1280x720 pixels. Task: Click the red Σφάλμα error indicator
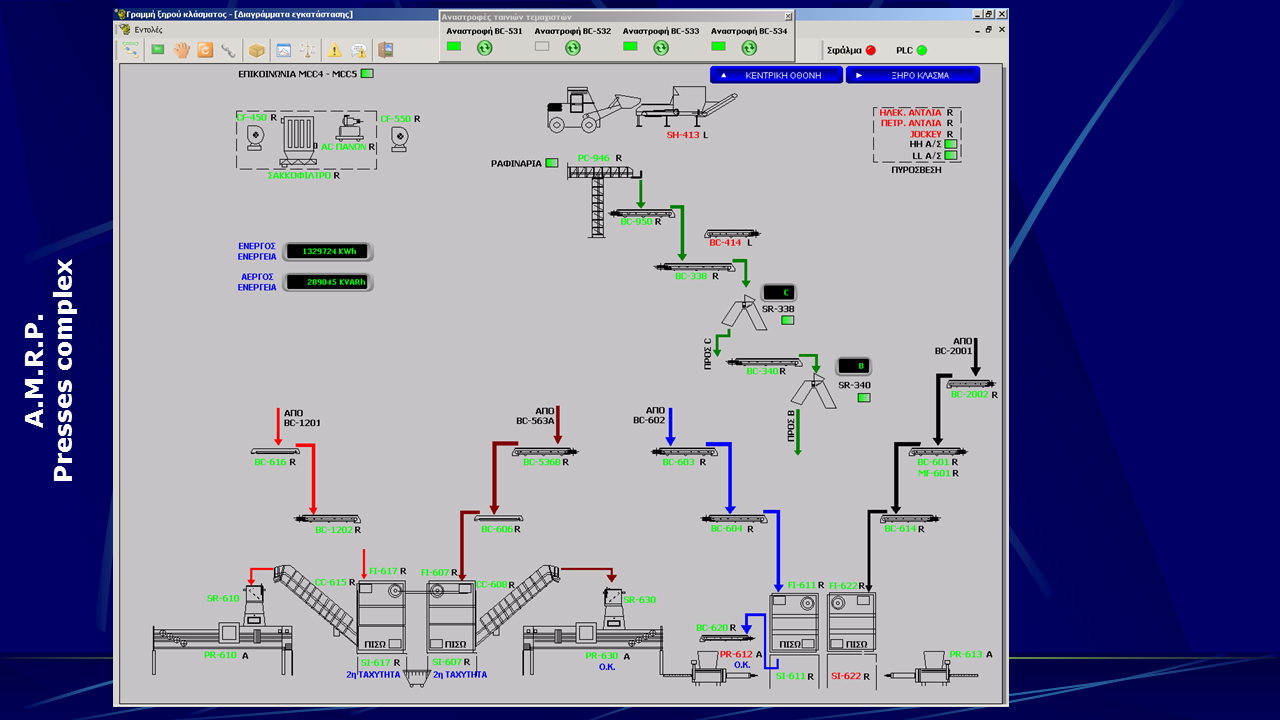[x=870, y=50]
